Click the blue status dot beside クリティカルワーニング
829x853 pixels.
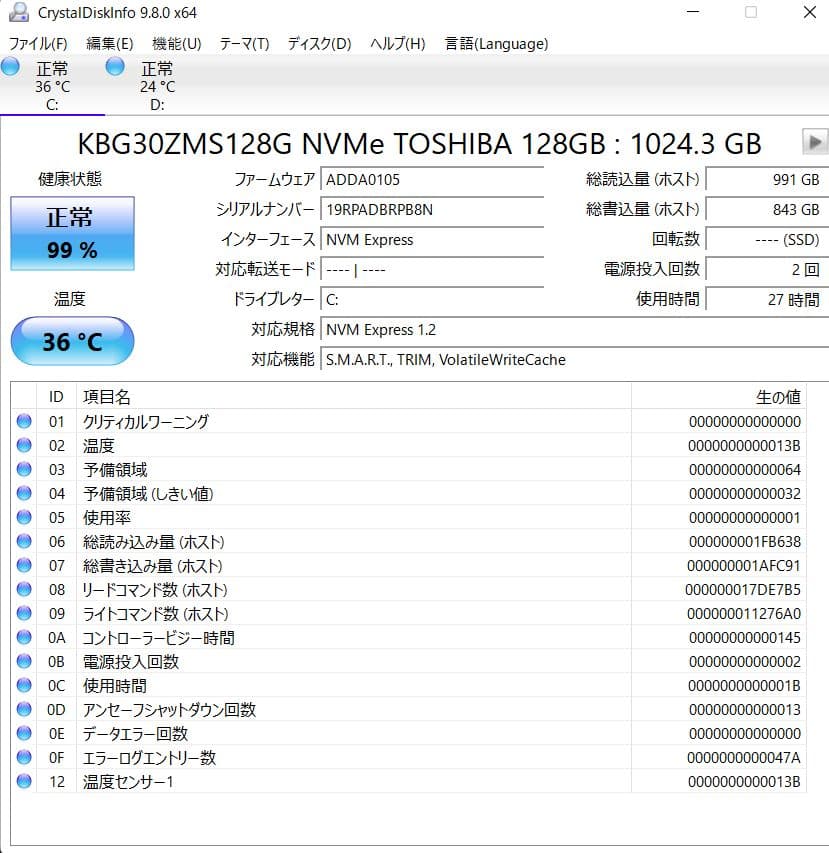[x=23, y=421]
